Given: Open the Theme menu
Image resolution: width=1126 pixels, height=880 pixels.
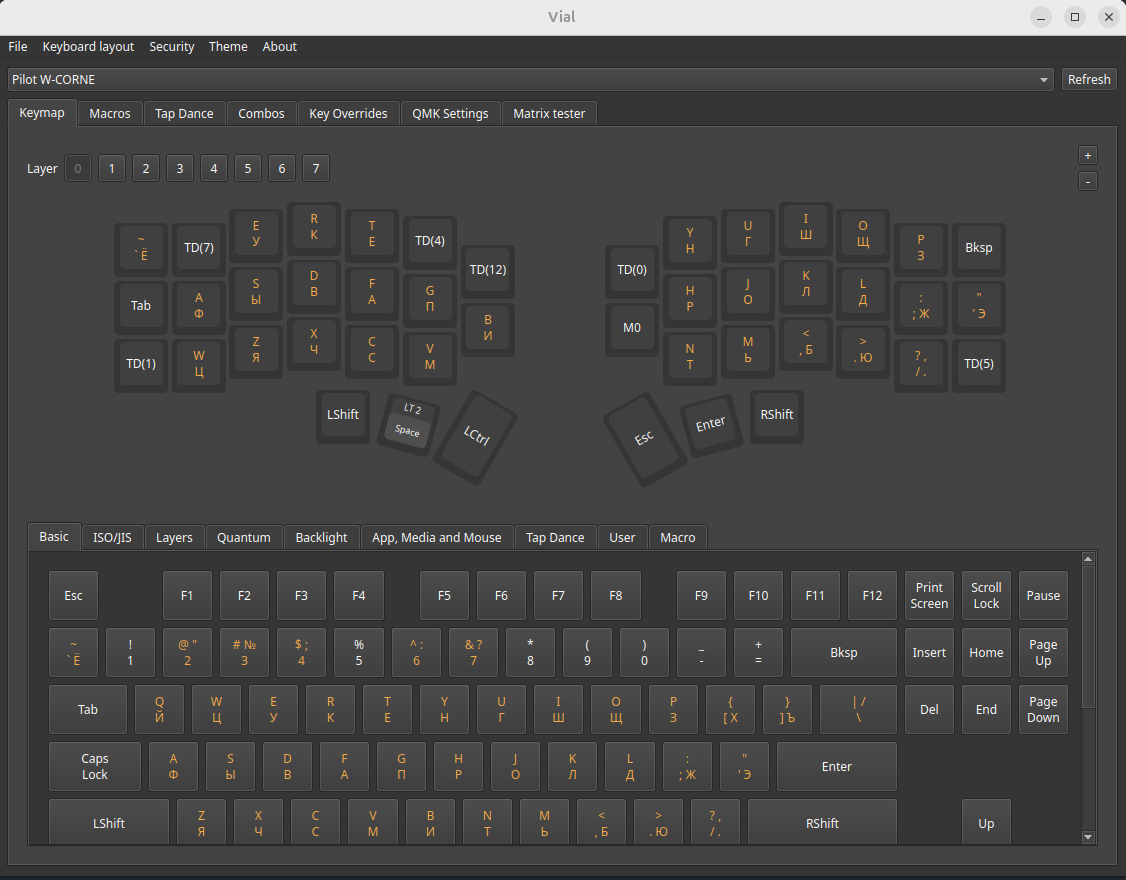Looking at the screenshot, I should (x=228, y=47).
